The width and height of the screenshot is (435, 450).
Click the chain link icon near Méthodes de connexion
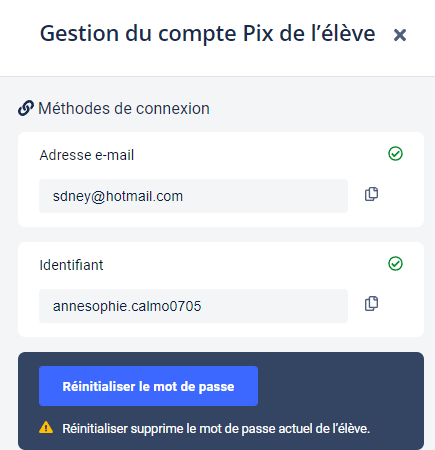point(26,108)
